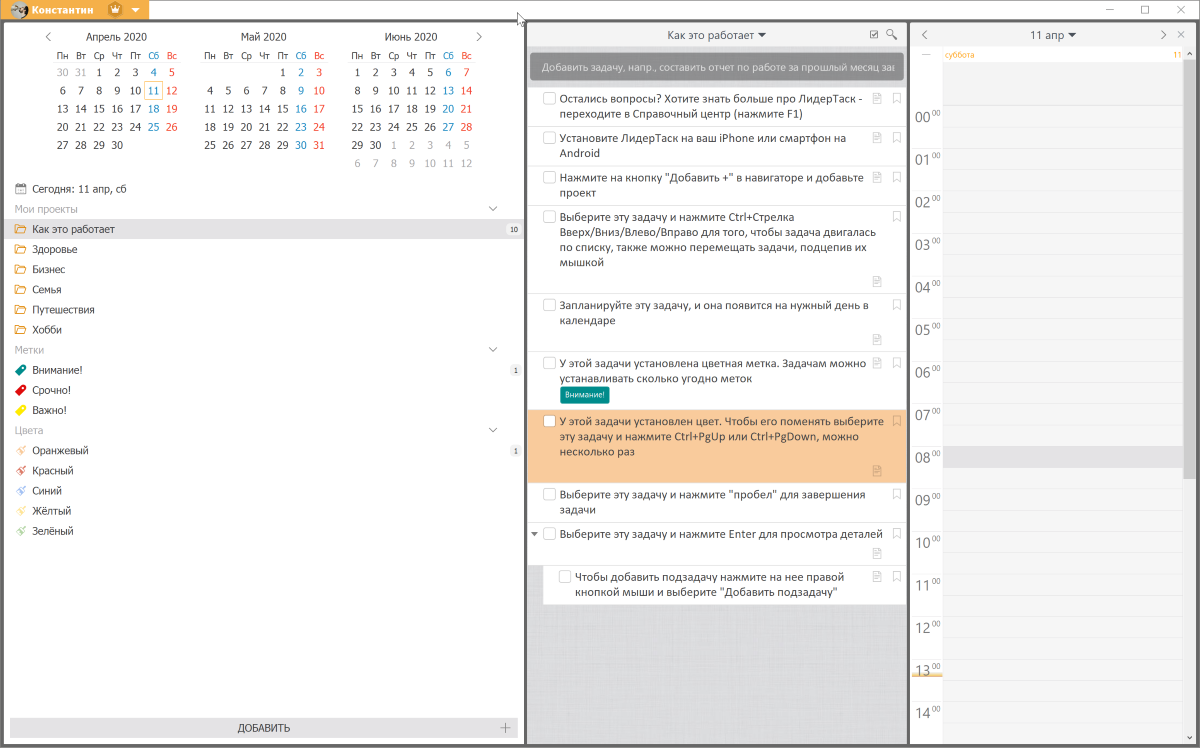Click the folder icon of Бизнес project

click(x=21, y=270)
